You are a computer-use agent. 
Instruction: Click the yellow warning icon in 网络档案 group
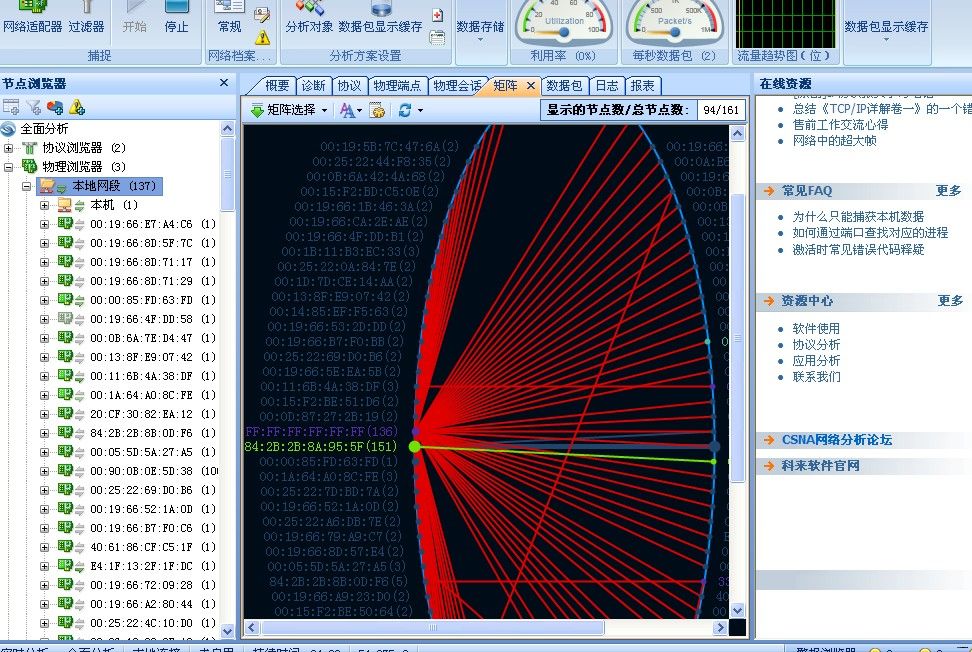coord(262,37)
